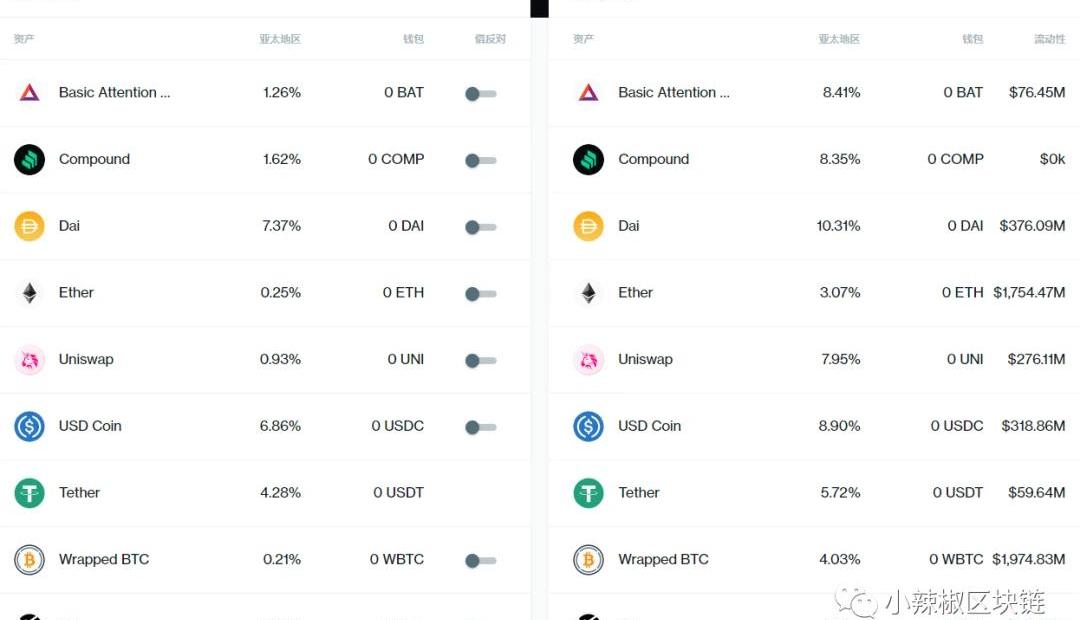Image resolution: width=1080 pixels, height=620 pixels.
Task: Click the Uniswap icon in borrow list
Action: pyautogui.click(x=588, y=360)
